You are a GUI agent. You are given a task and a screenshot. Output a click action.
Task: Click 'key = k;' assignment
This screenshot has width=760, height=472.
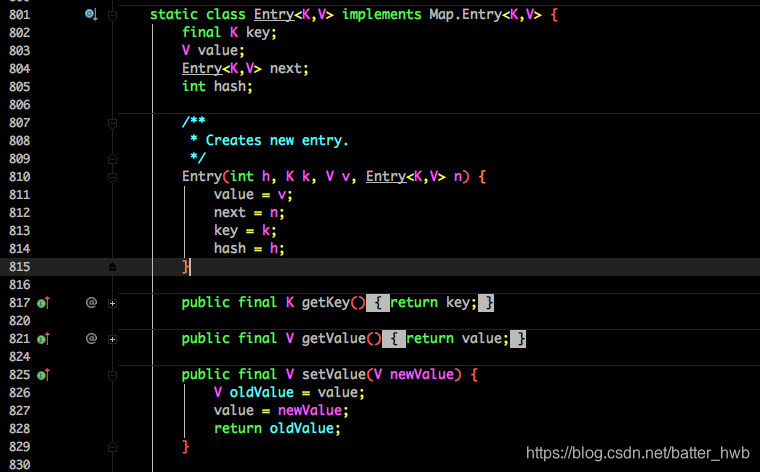tap(245, 231)
